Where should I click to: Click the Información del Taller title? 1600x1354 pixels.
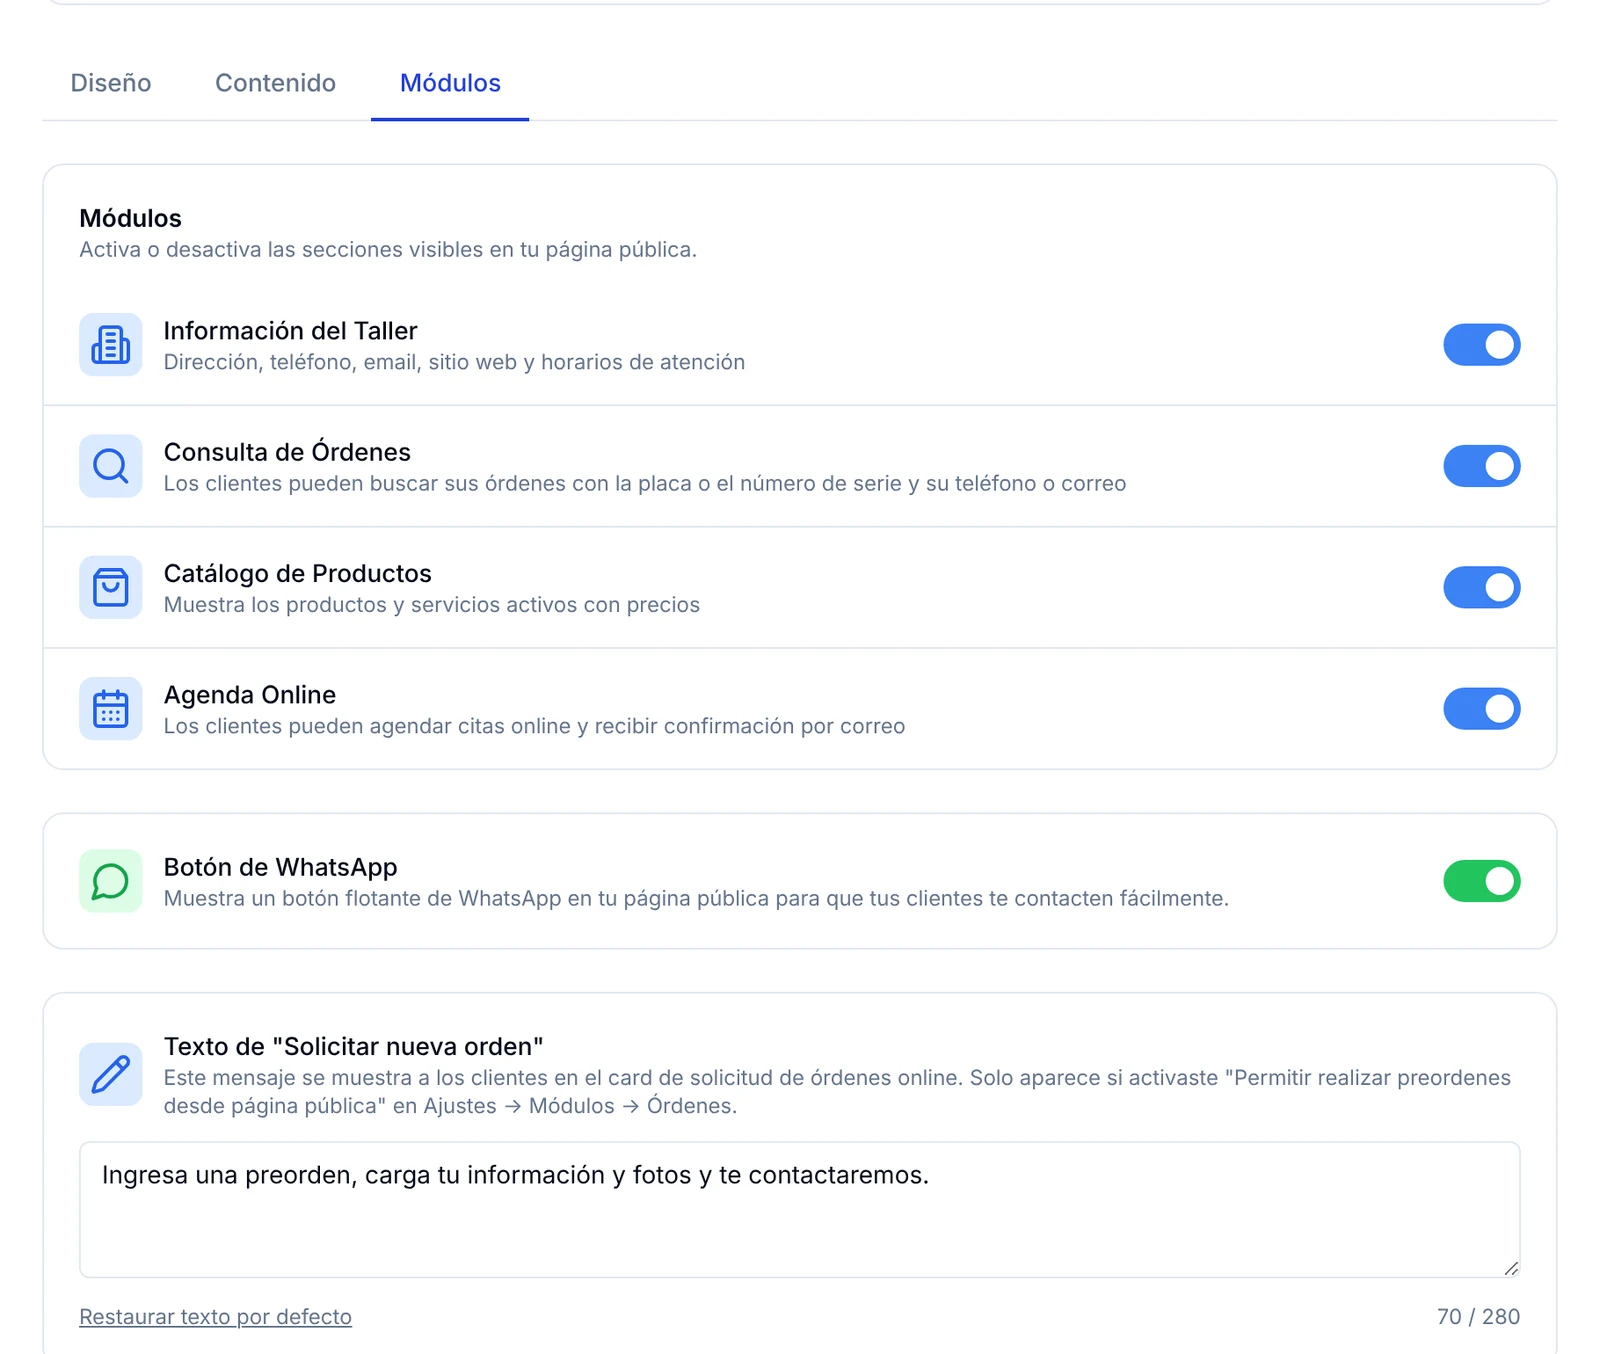(290, 331)
